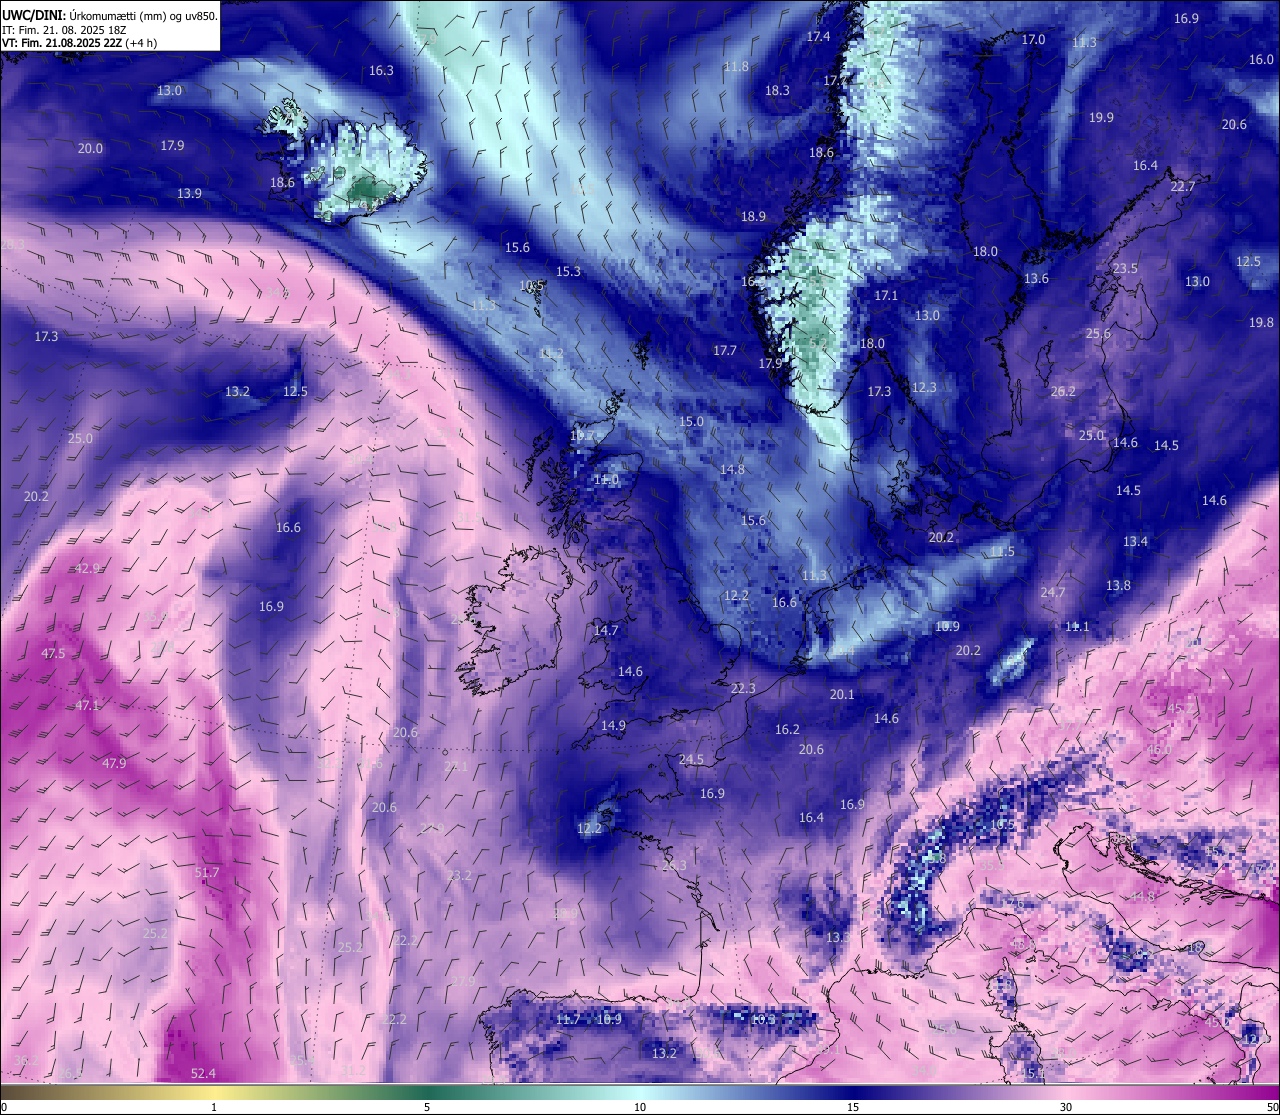Select the 13.8 map value
1280x1115 pixels.
point(1118,586)
